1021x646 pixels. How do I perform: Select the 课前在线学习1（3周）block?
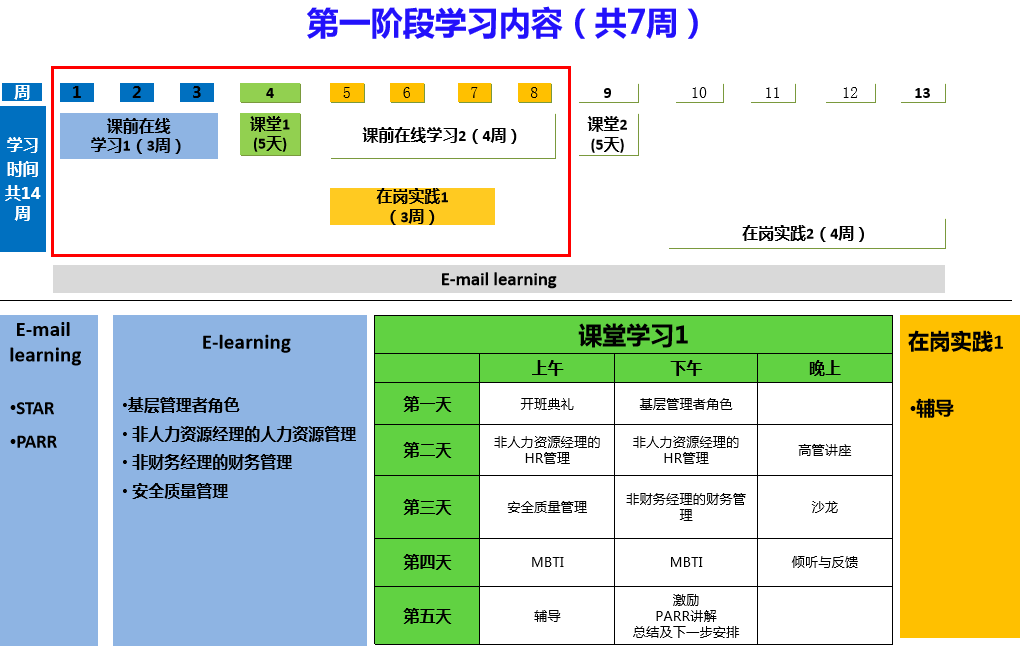(138, 136)
